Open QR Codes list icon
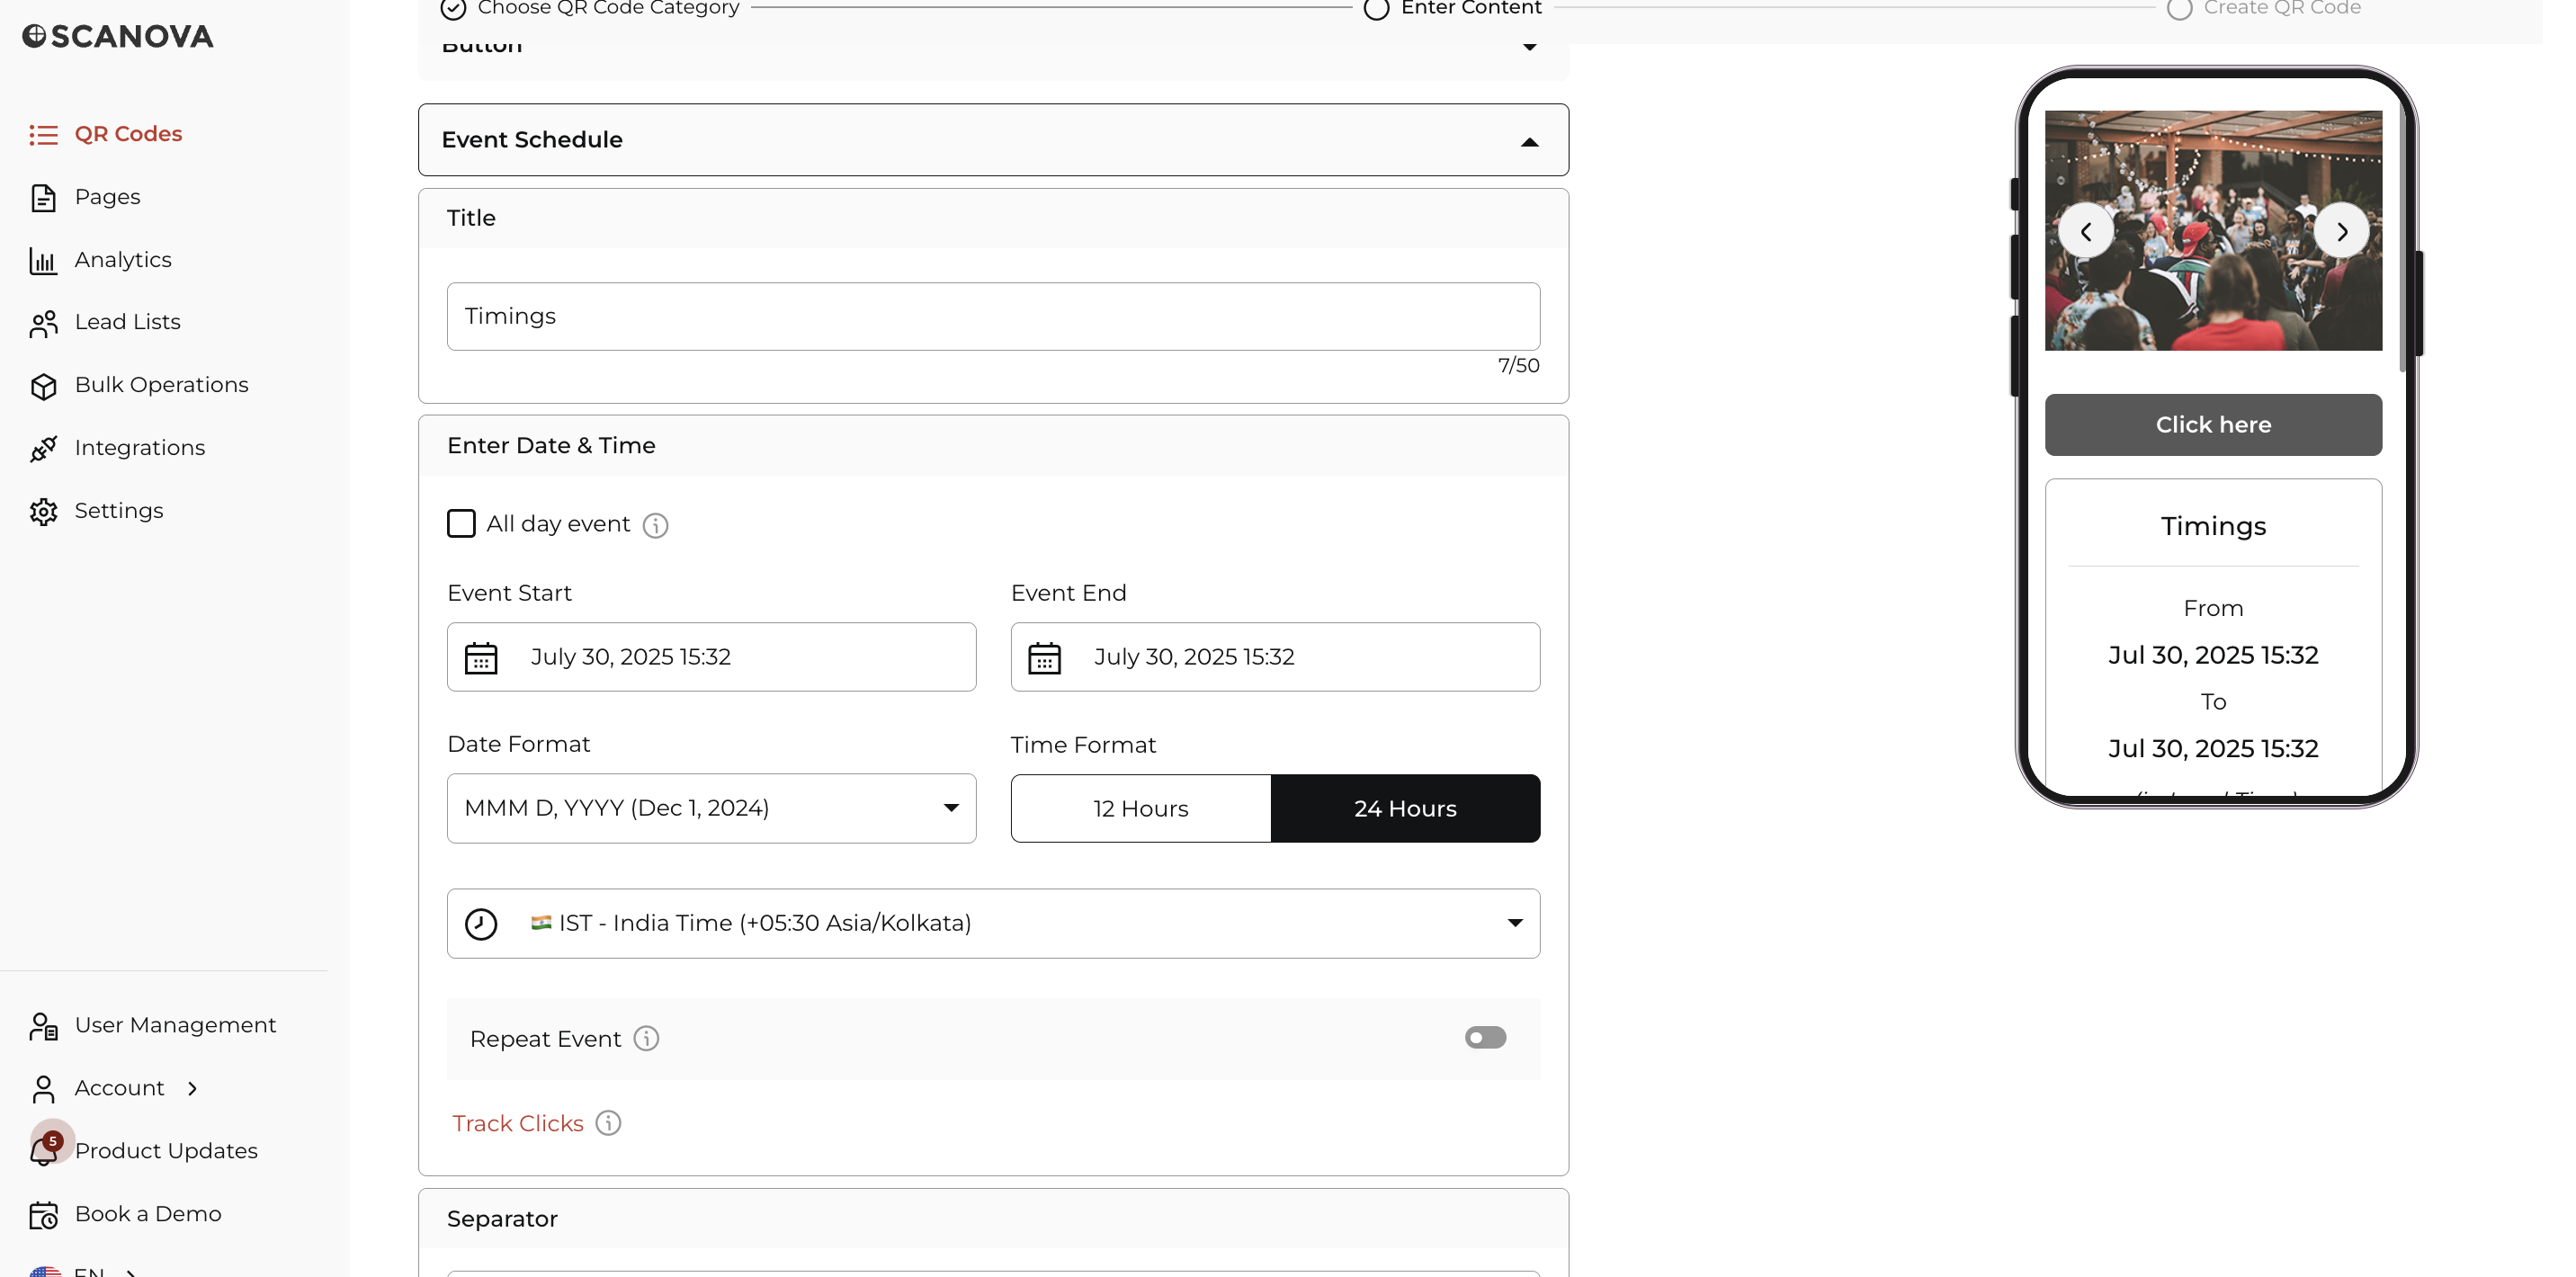 point(43,134)
